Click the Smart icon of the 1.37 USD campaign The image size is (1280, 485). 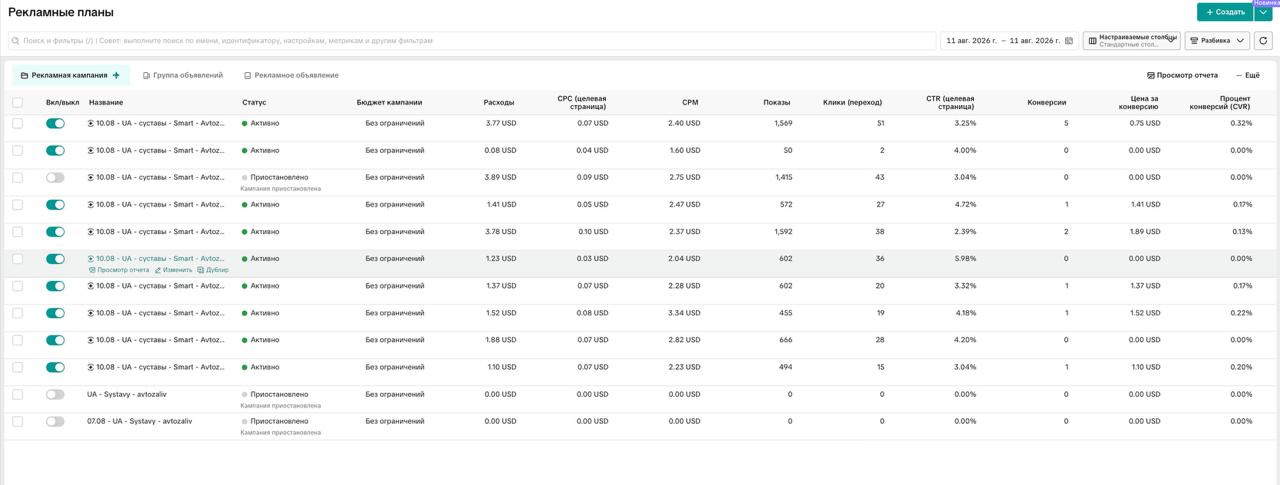point(91,285)
